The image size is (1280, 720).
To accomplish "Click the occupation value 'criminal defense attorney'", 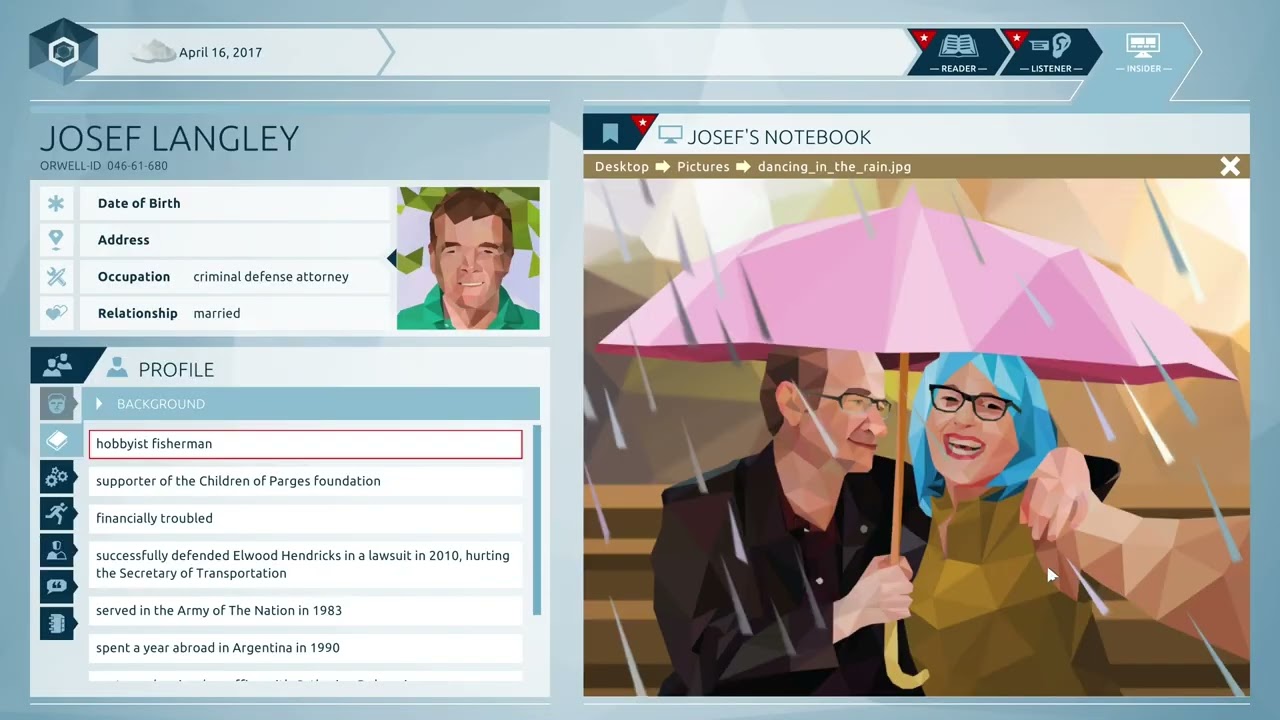I will [271, 277].
